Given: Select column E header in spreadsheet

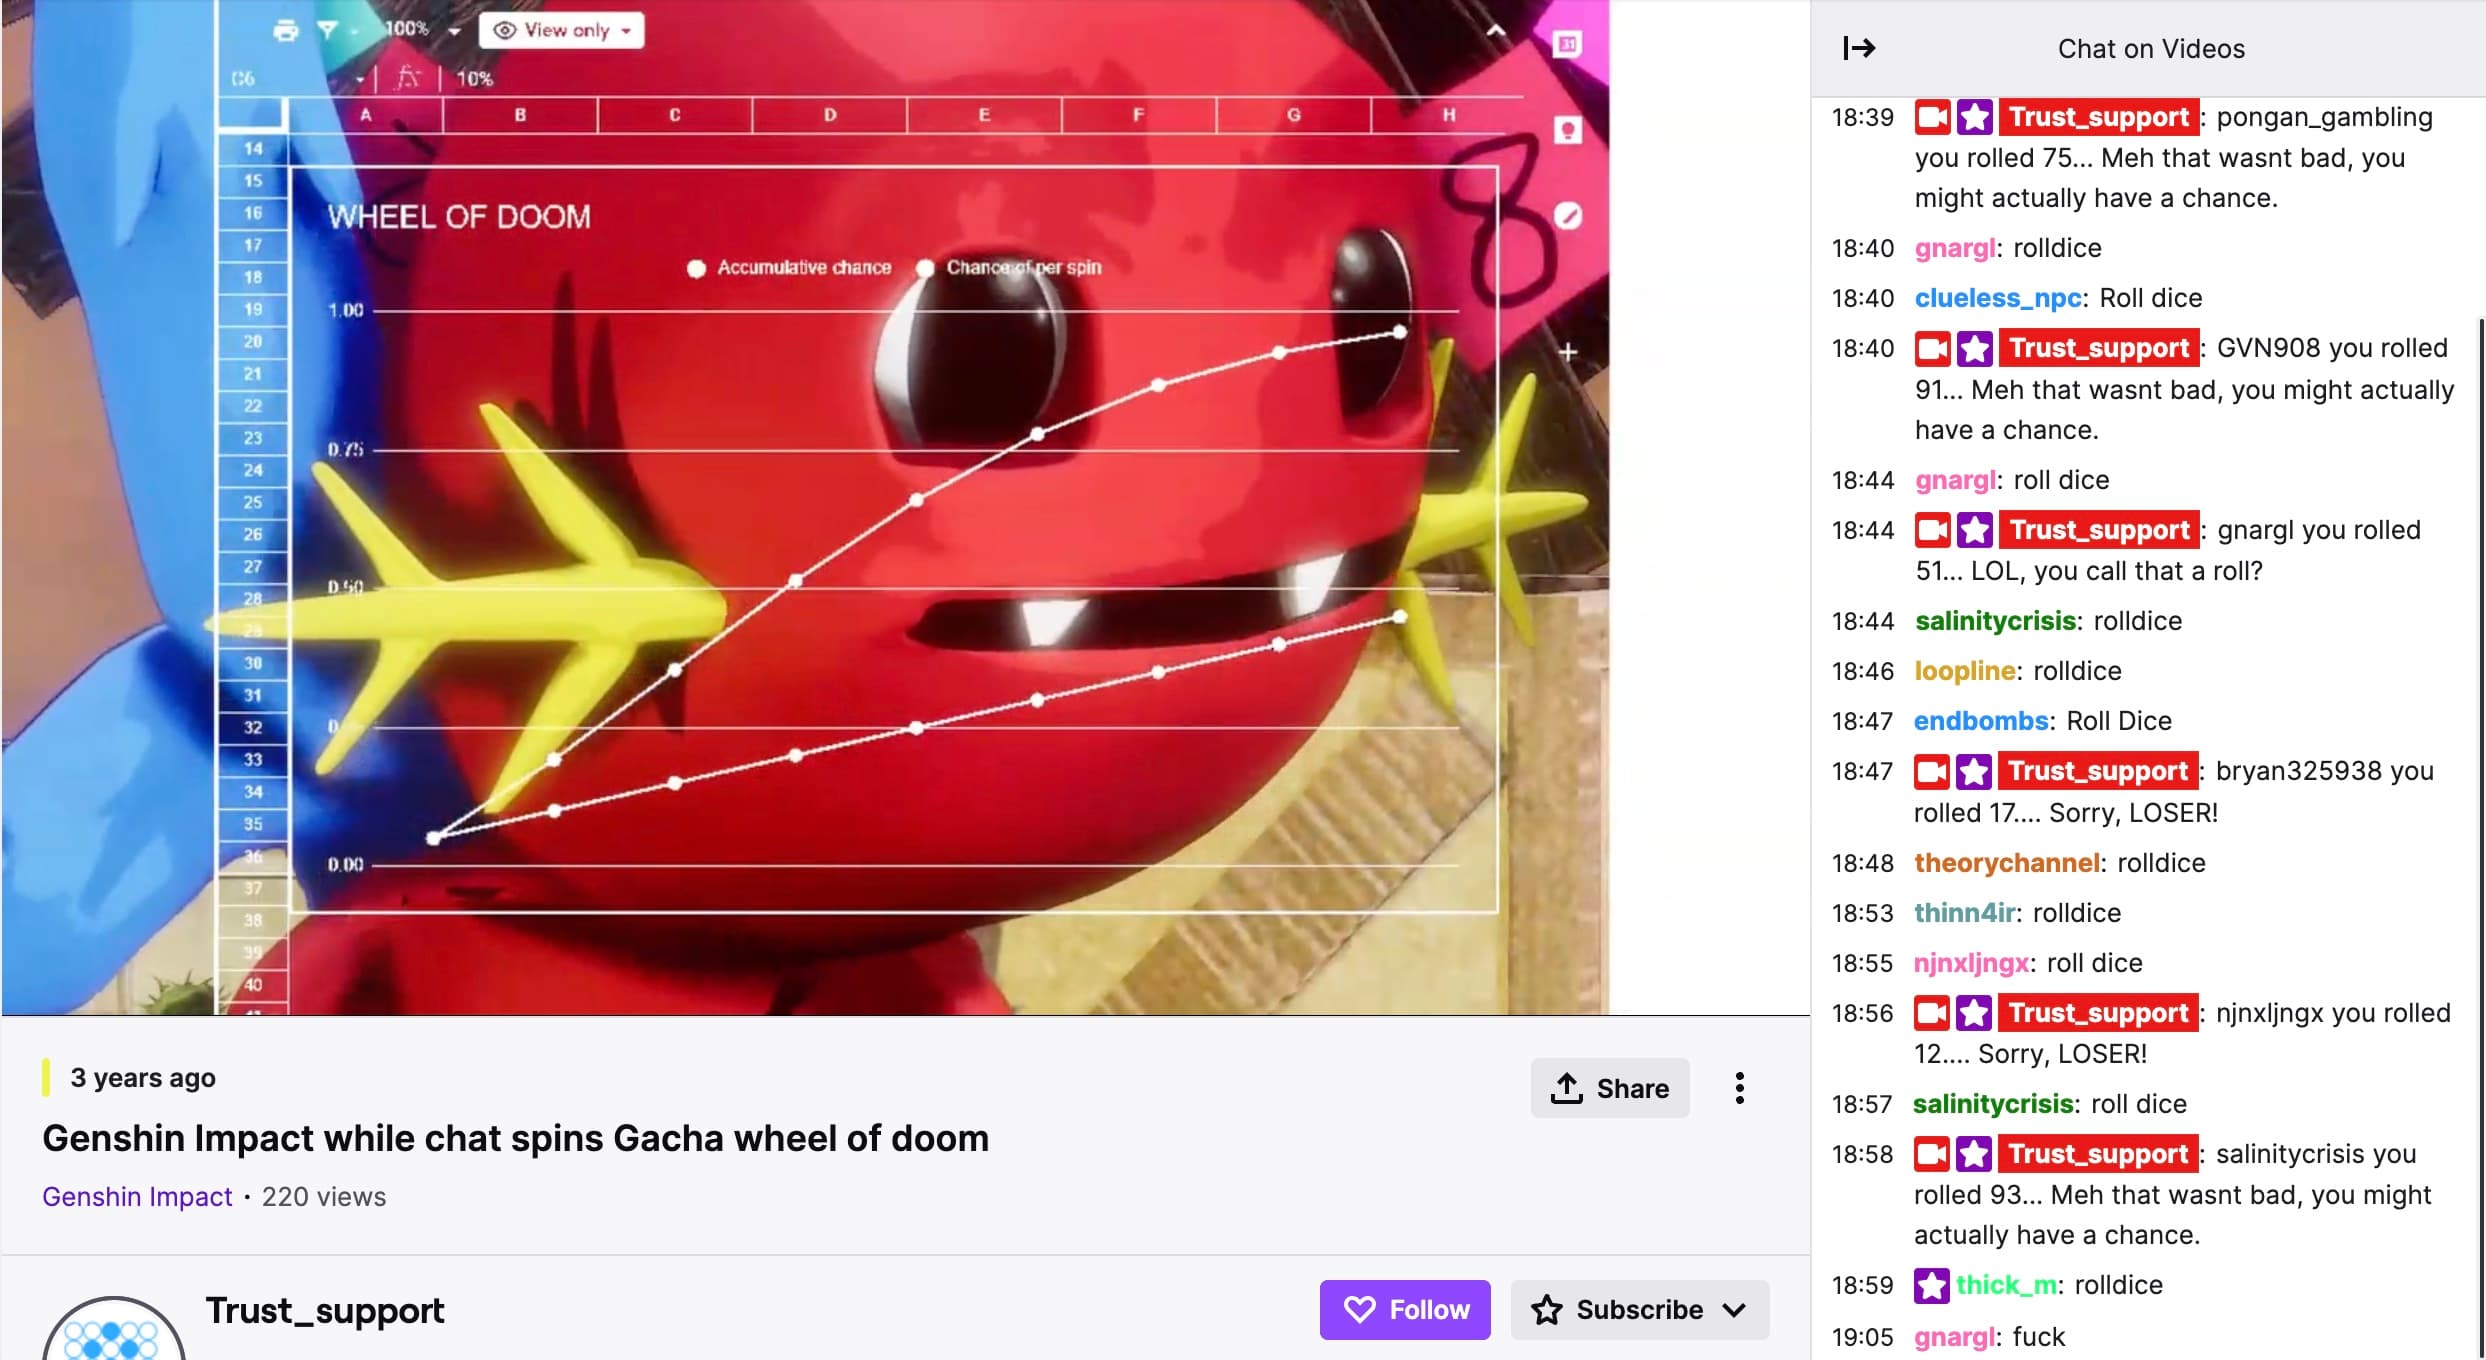Looking at the screenshot, I should (984, 115).
